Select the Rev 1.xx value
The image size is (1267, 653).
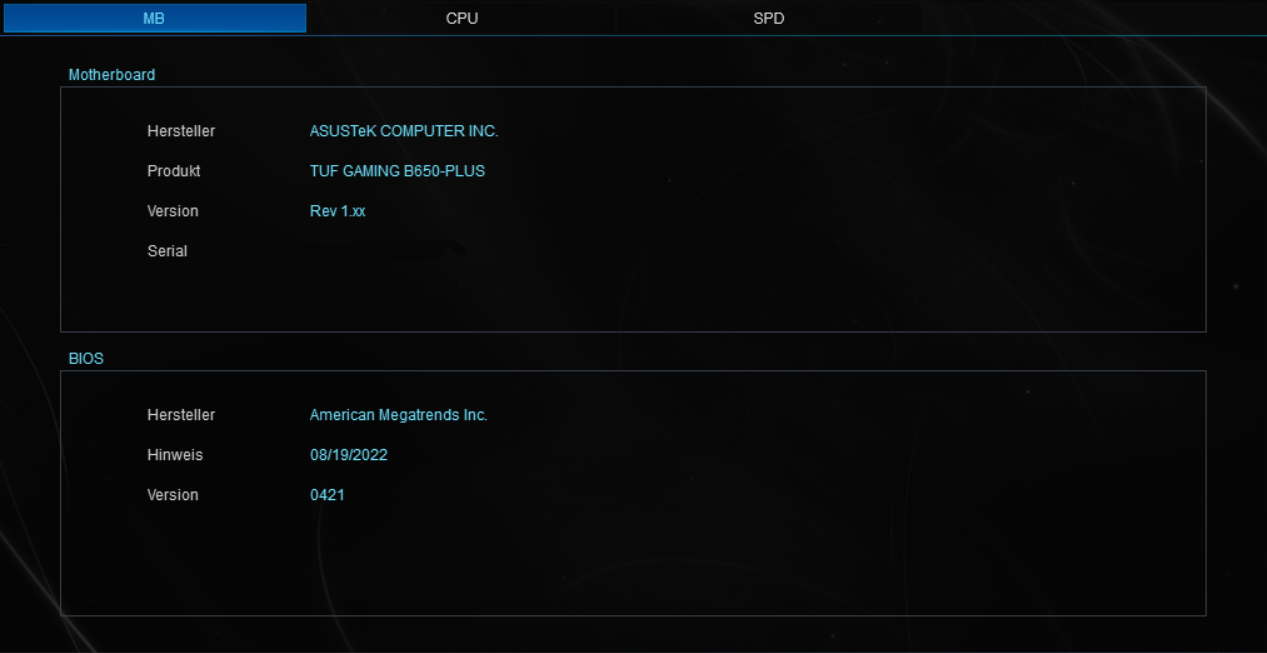pos(337,211)
